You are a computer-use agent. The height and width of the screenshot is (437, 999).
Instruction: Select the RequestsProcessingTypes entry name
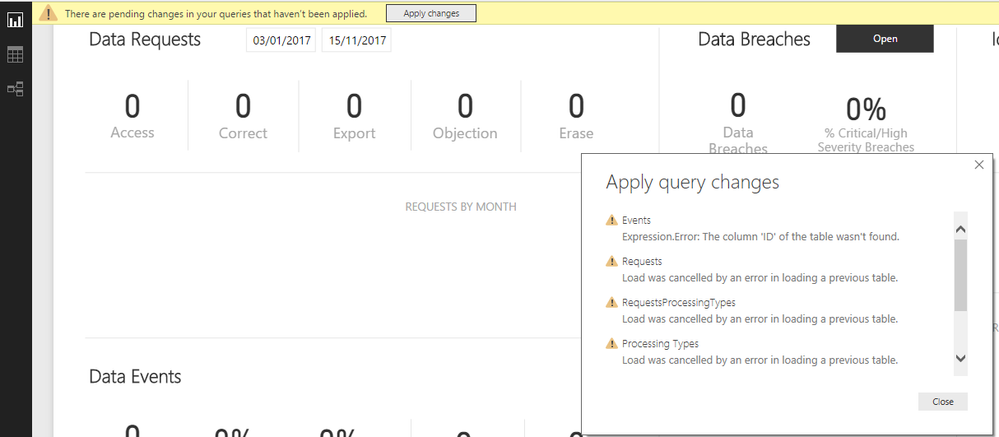click(x=679, y=302)
